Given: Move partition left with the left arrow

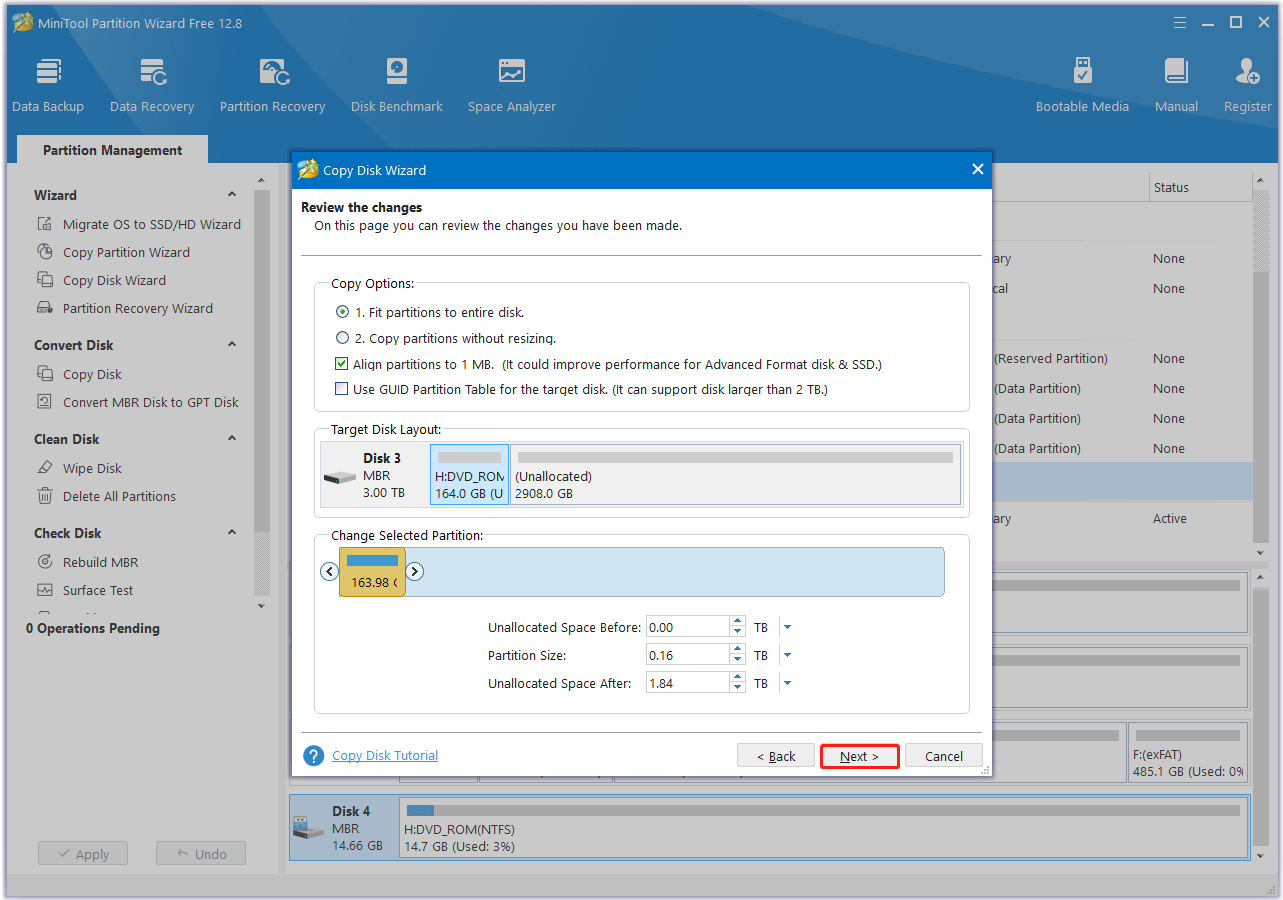Looking at the screenshot, I should 330,572.
